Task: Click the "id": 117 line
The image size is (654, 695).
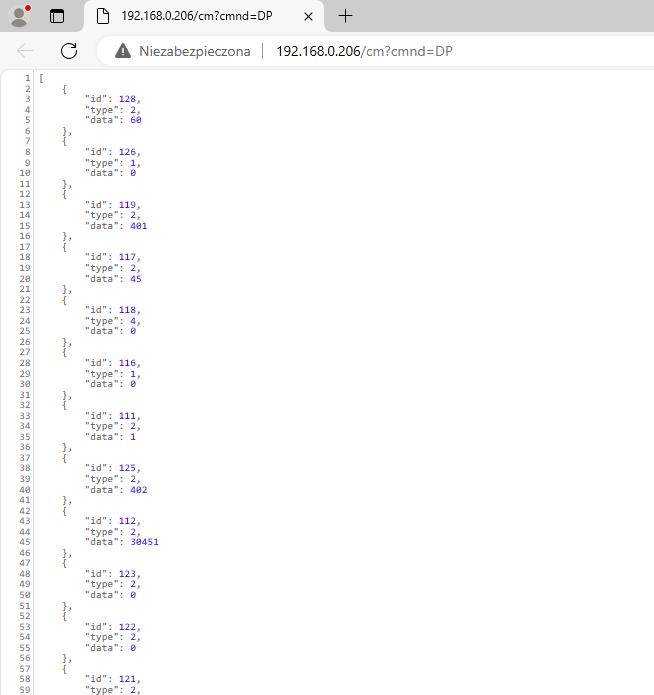Action: [x=113, y=257]
